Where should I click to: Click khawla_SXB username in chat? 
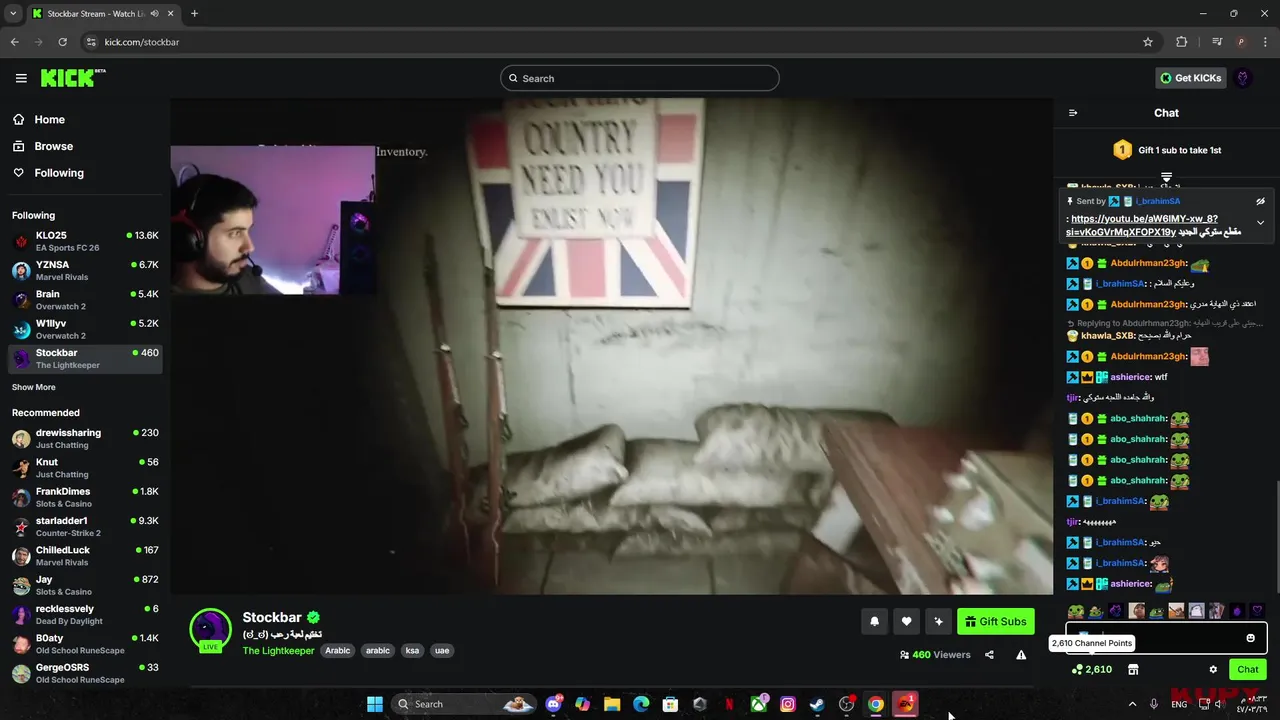coord(1108,336)
